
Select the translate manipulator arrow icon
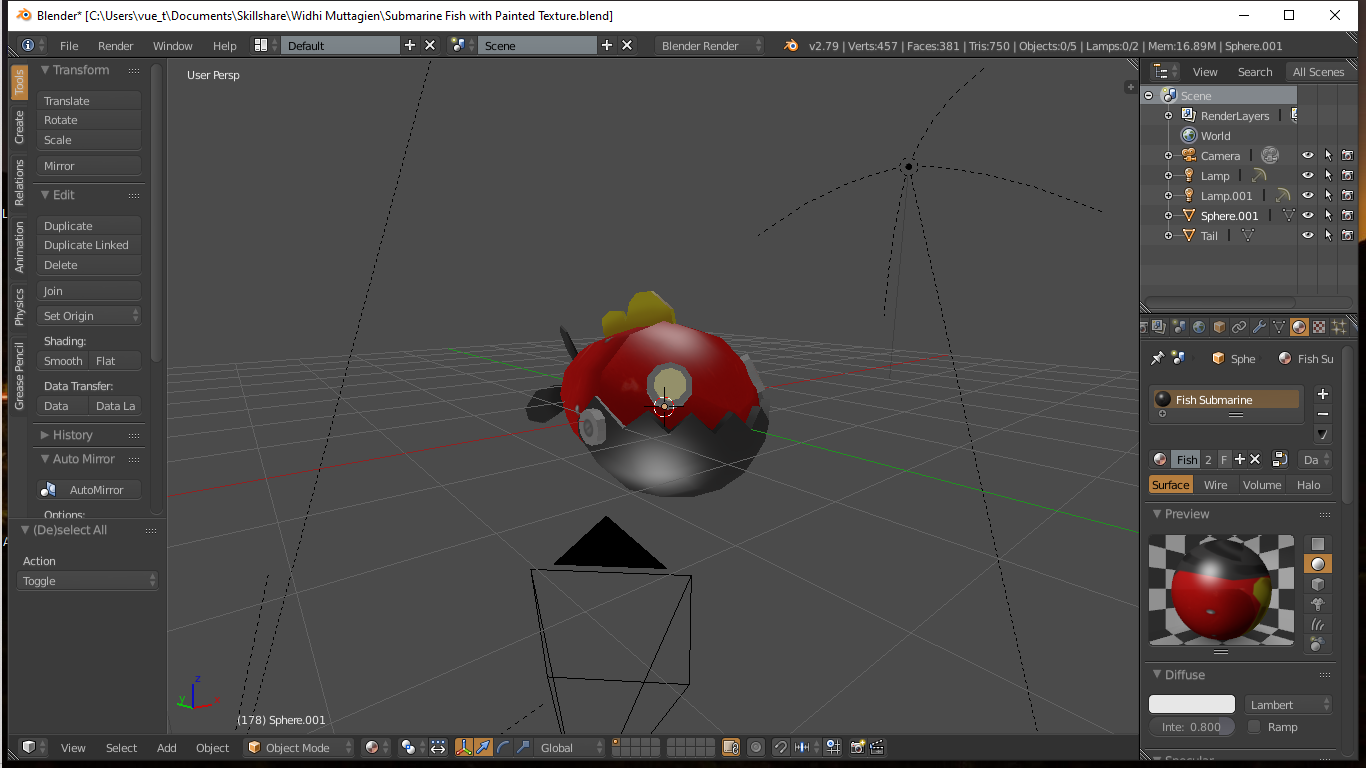tap(484, 747)
